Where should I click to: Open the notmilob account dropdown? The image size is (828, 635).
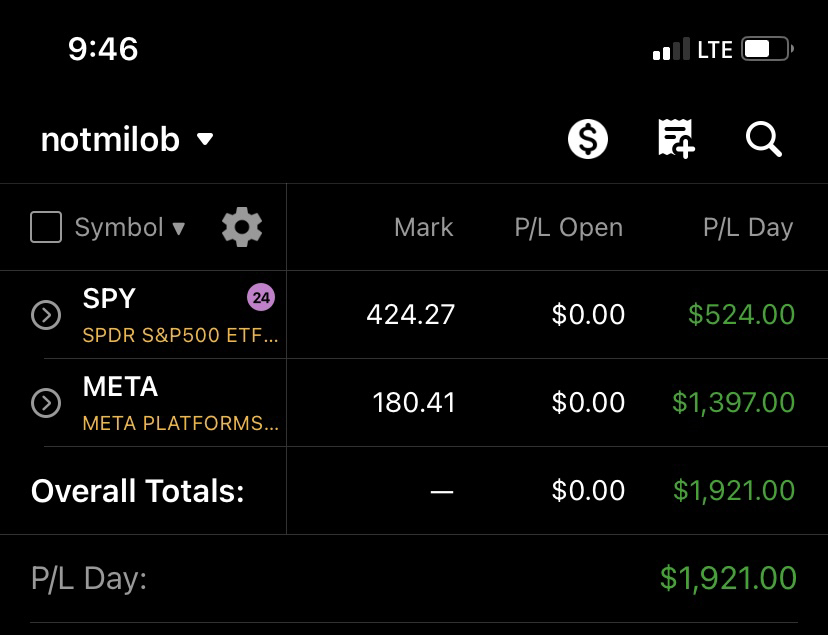[x=127, y=140]
